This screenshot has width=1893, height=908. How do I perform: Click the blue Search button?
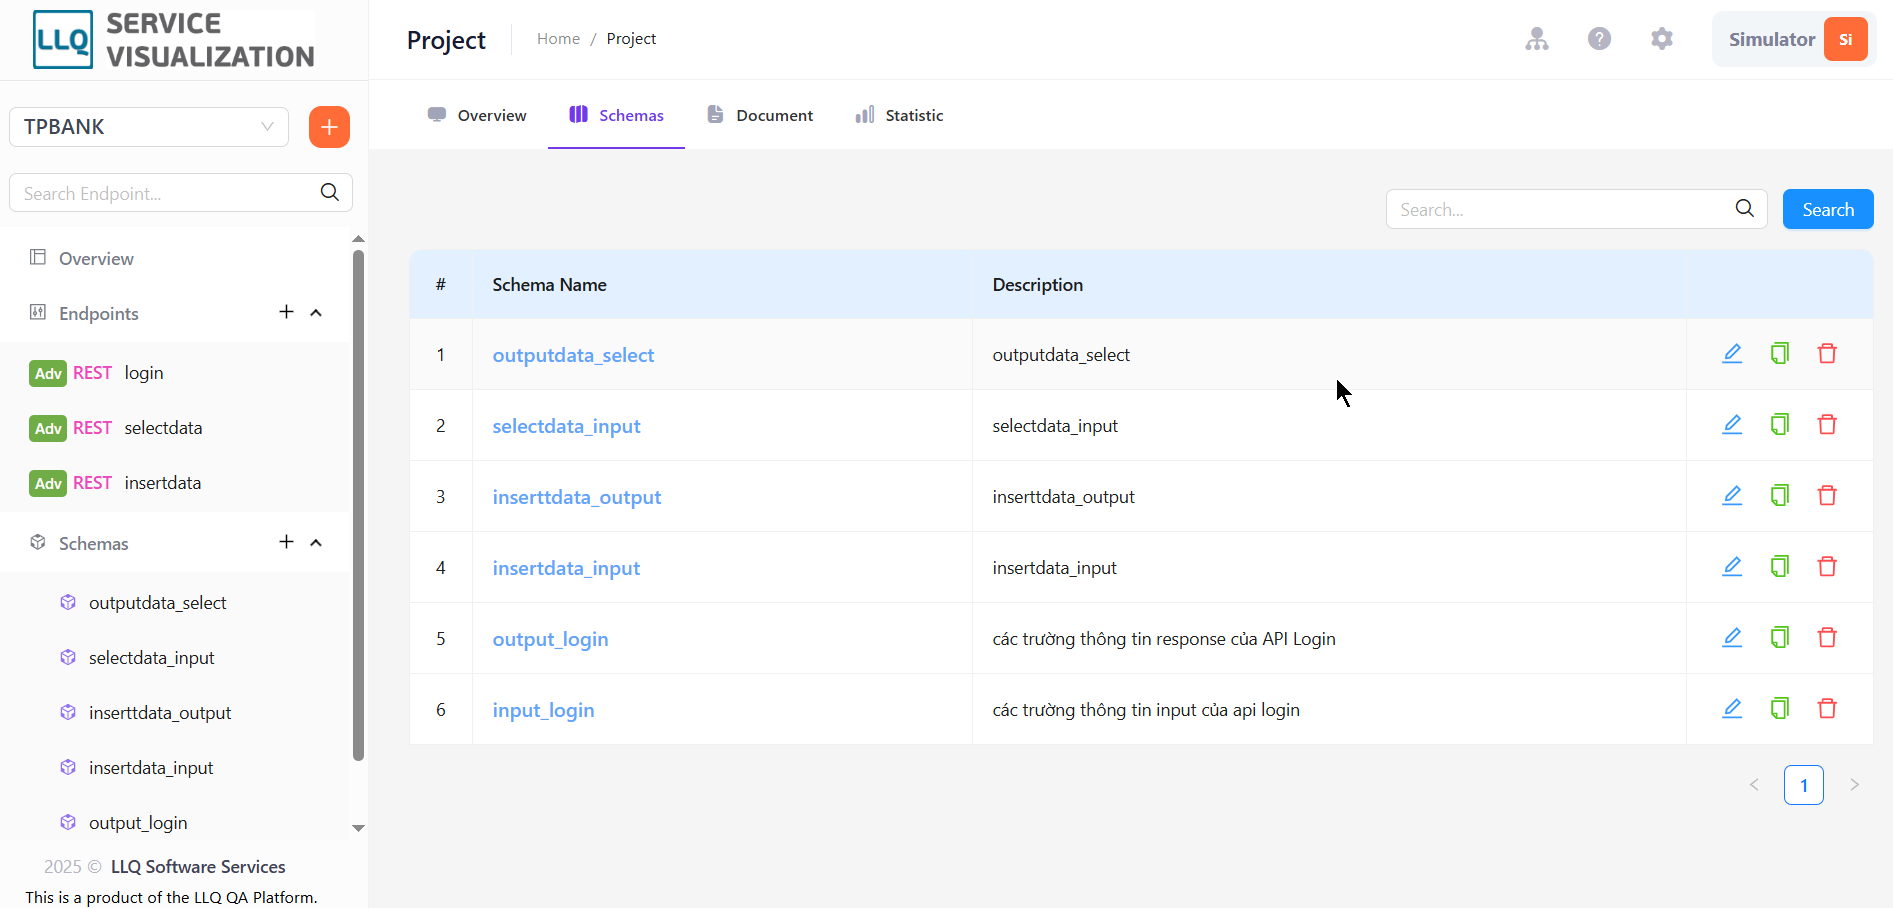1828,209
